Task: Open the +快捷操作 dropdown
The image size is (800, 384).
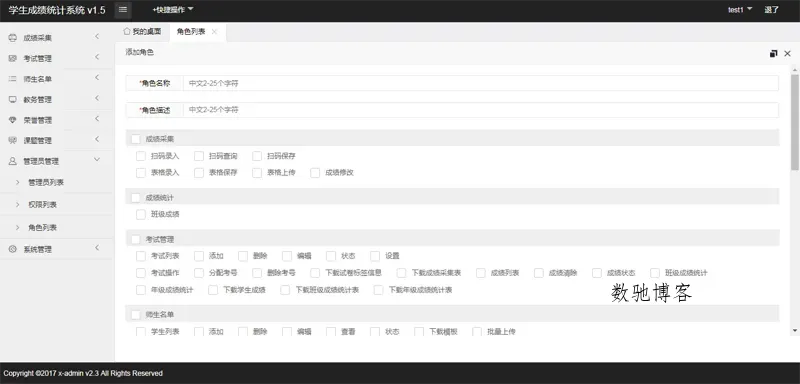Action: pos(173,9)
